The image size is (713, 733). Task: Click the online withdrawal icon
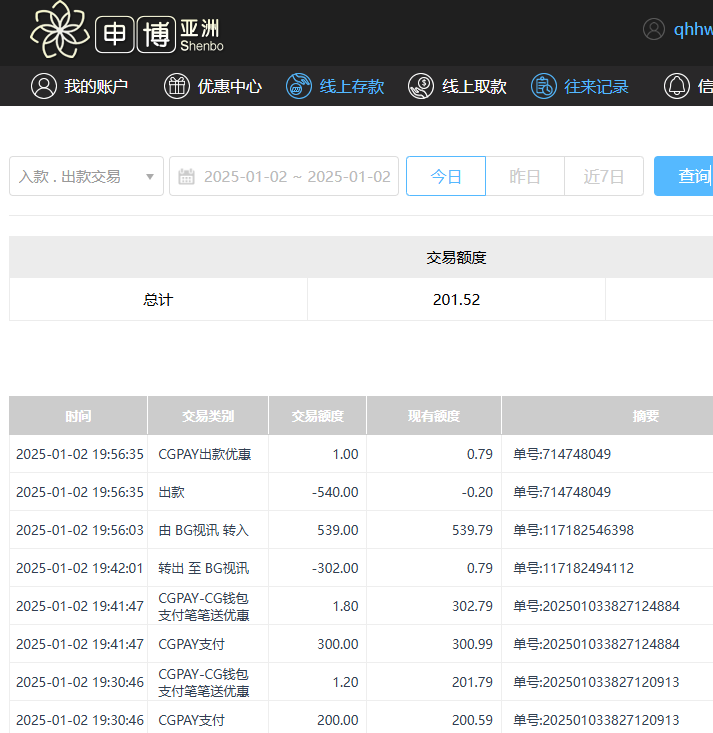(421, 86)
